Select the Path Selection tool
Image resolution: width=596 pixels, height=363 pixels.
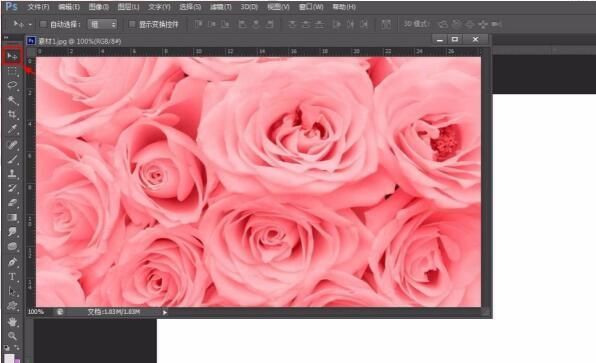point(12,292)
